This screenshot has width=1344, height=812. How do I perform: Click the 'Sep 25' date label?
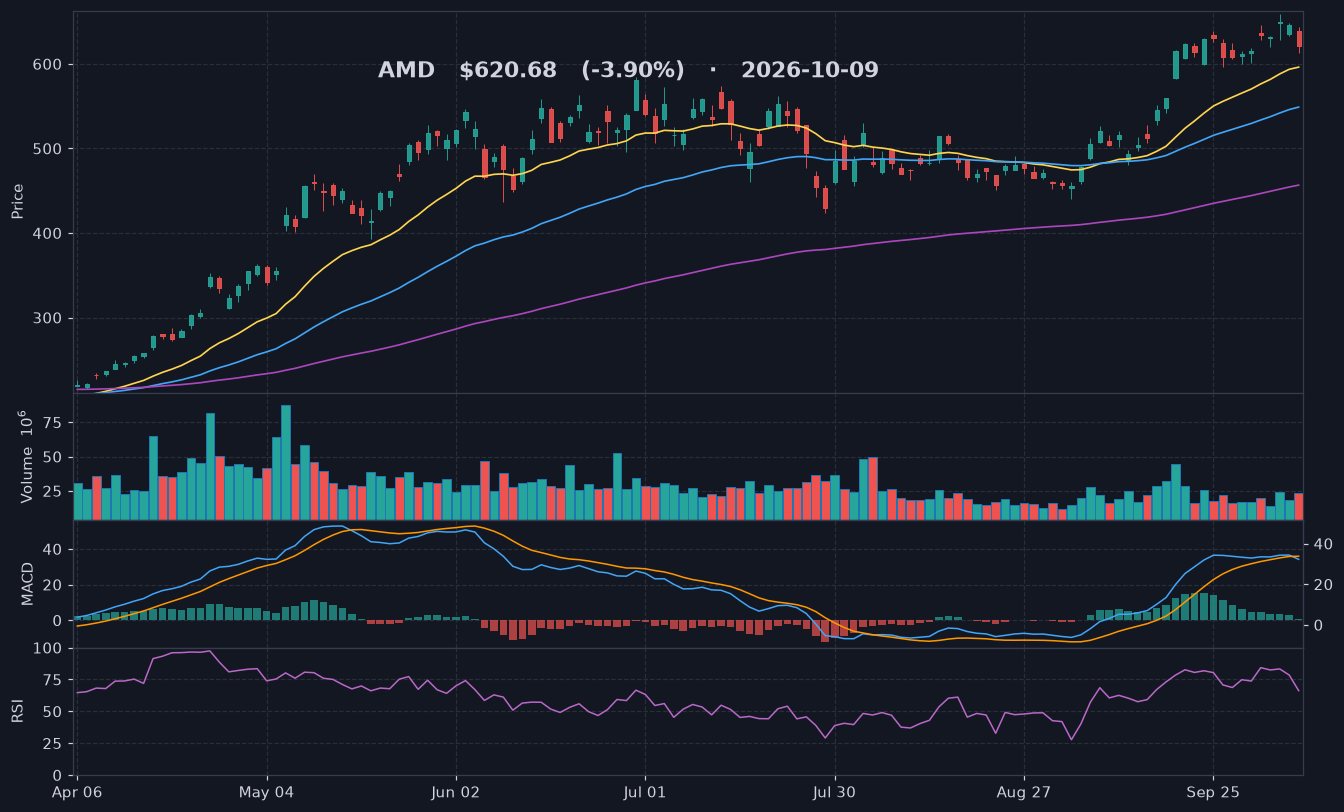(x=1213, y=792)
